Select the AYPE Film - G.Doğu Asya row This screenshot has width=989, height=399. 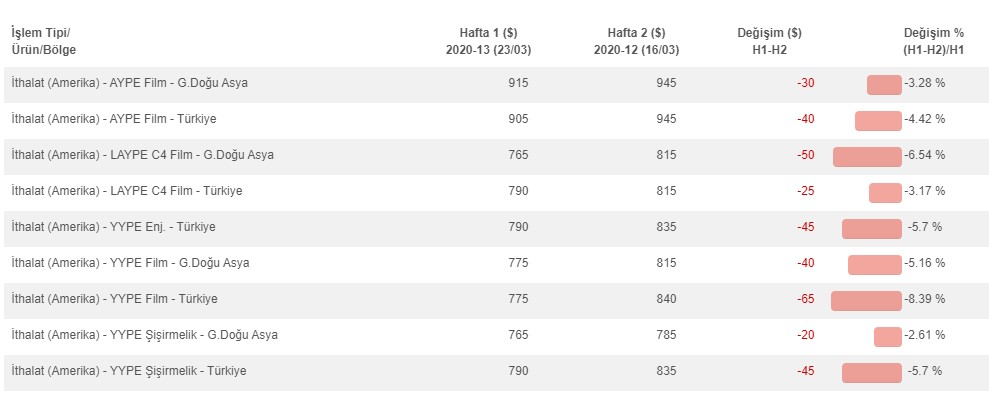[x=494, y=83]
